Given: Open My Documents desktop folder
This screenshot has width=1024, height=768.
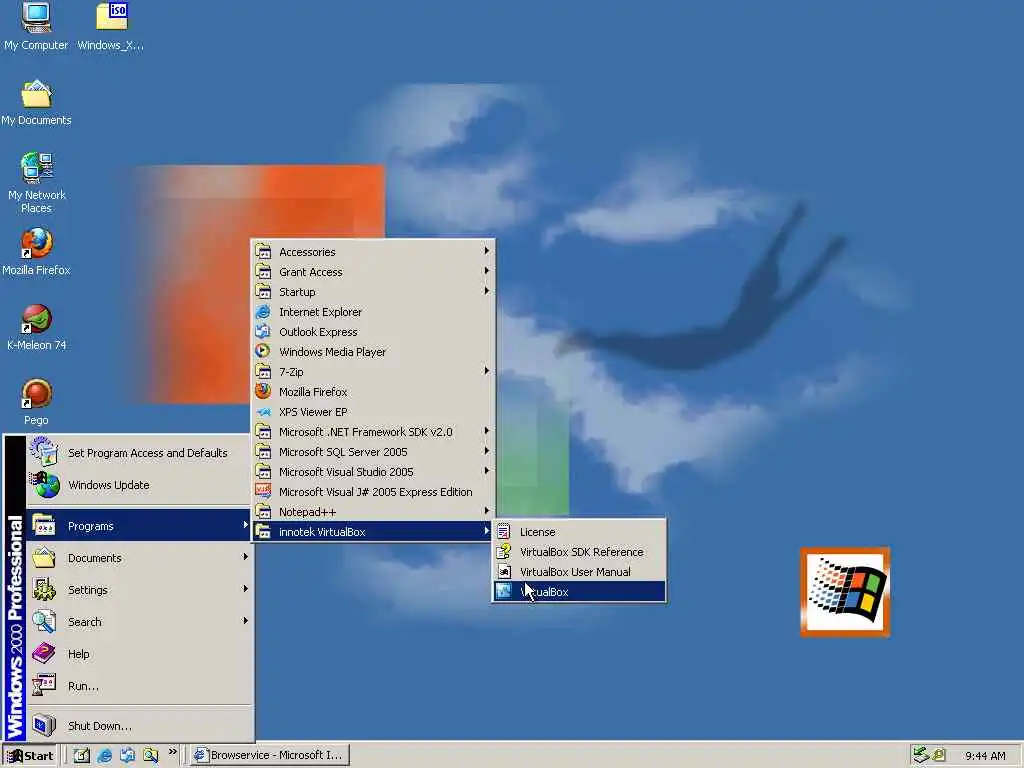Looking at the screenshot, I should (36, 103).
